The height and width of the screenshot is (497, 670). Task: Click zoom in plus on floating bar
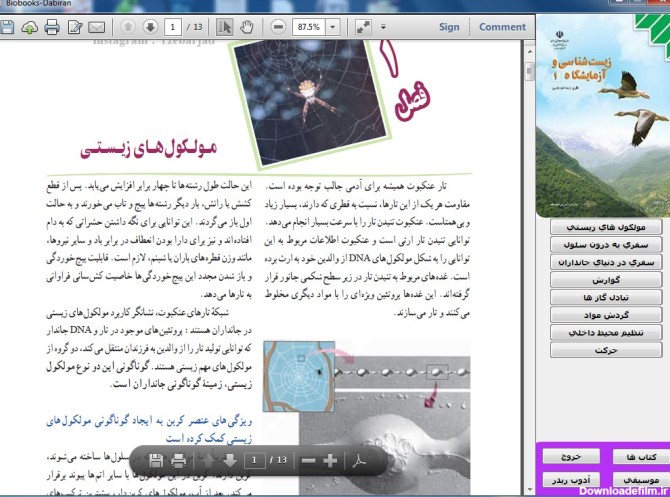click(330, 461)
